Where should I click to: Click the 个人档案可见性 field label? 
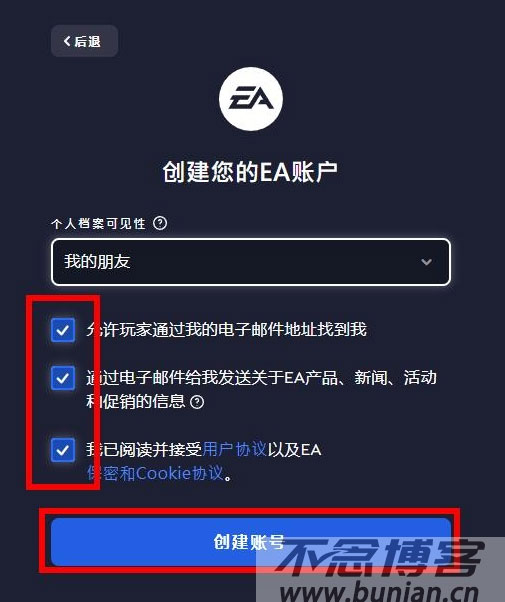(x=98, y=223)
